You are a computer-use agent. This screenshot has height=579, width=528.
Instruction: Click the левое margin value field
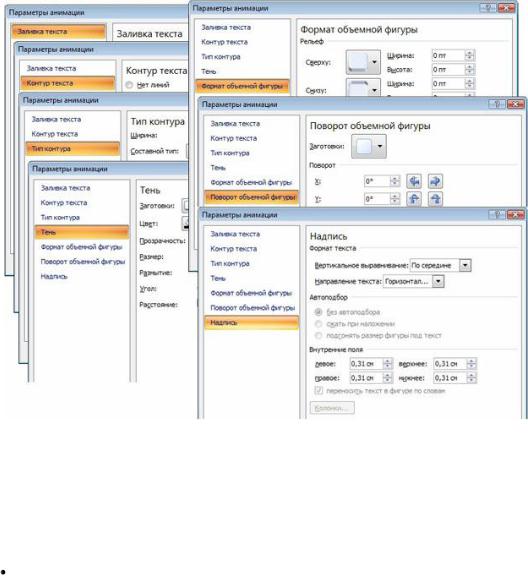(x=367, y=364)
